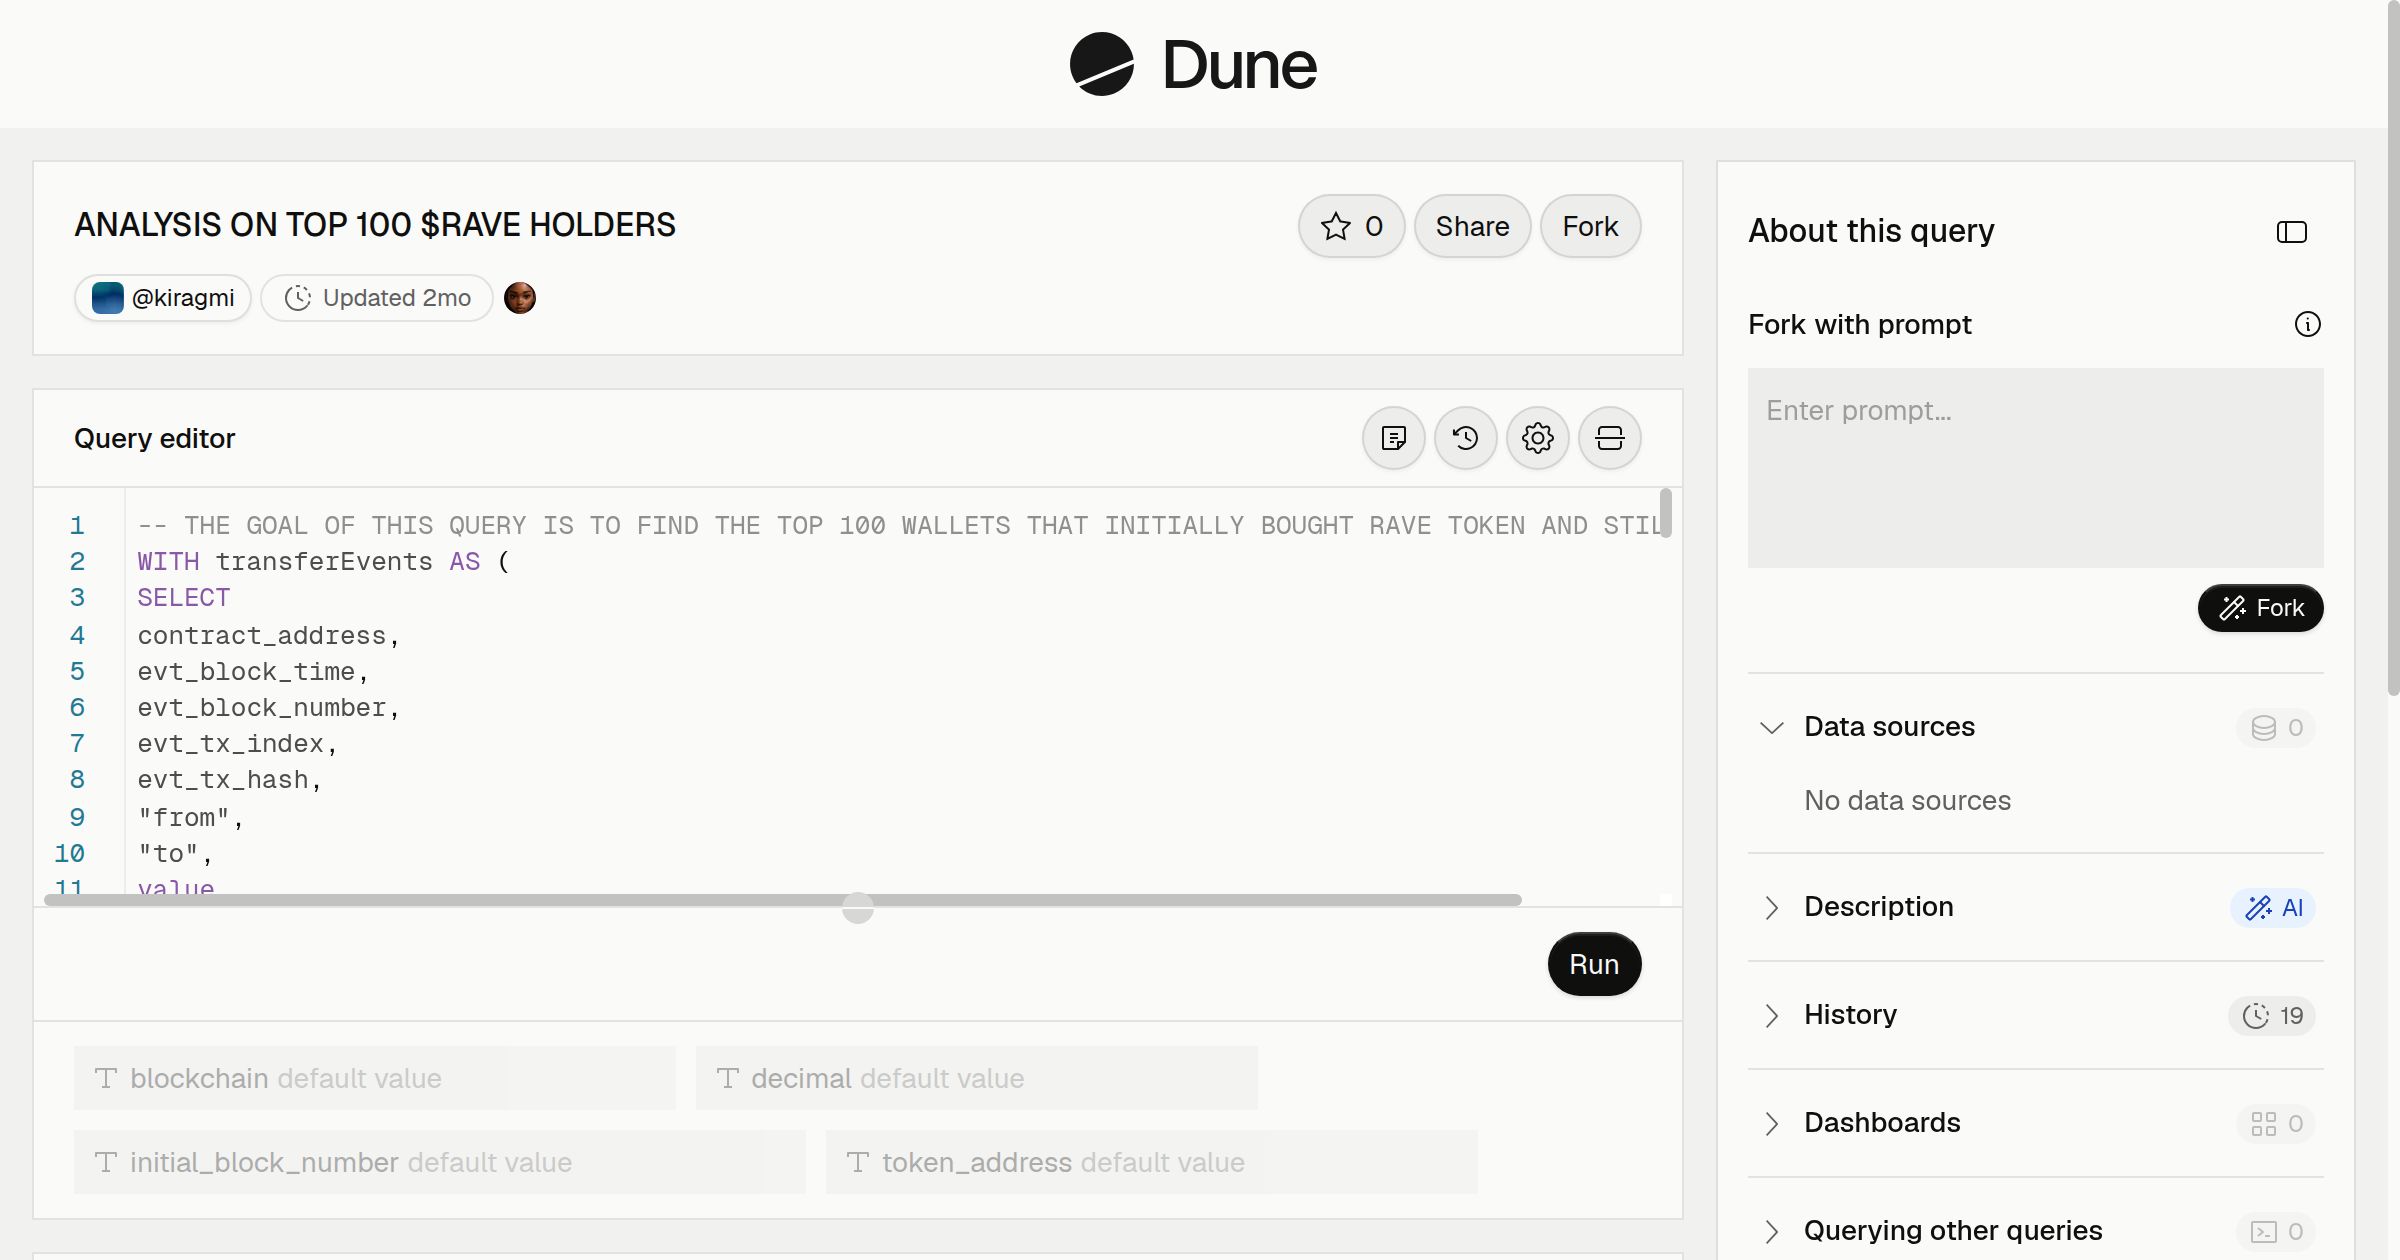Click the AI description generate badge
This screenshot has height=1260, width=2400.
pos(2273,907)
